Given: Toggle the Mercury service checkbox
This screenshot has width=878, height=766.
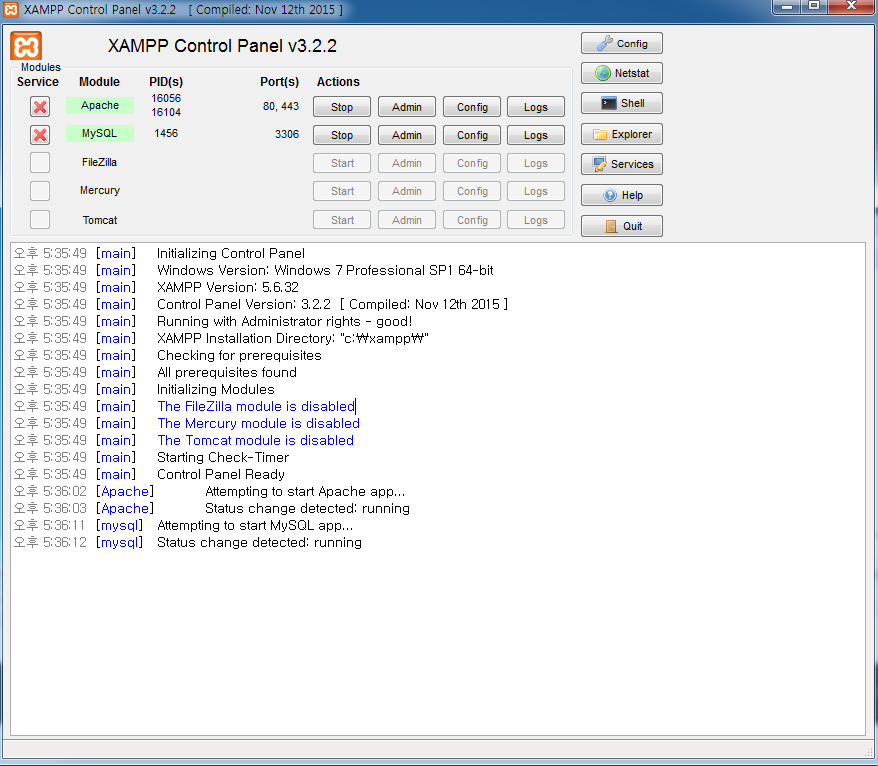Looking at the screenshot, I should (x=40, y=191).
